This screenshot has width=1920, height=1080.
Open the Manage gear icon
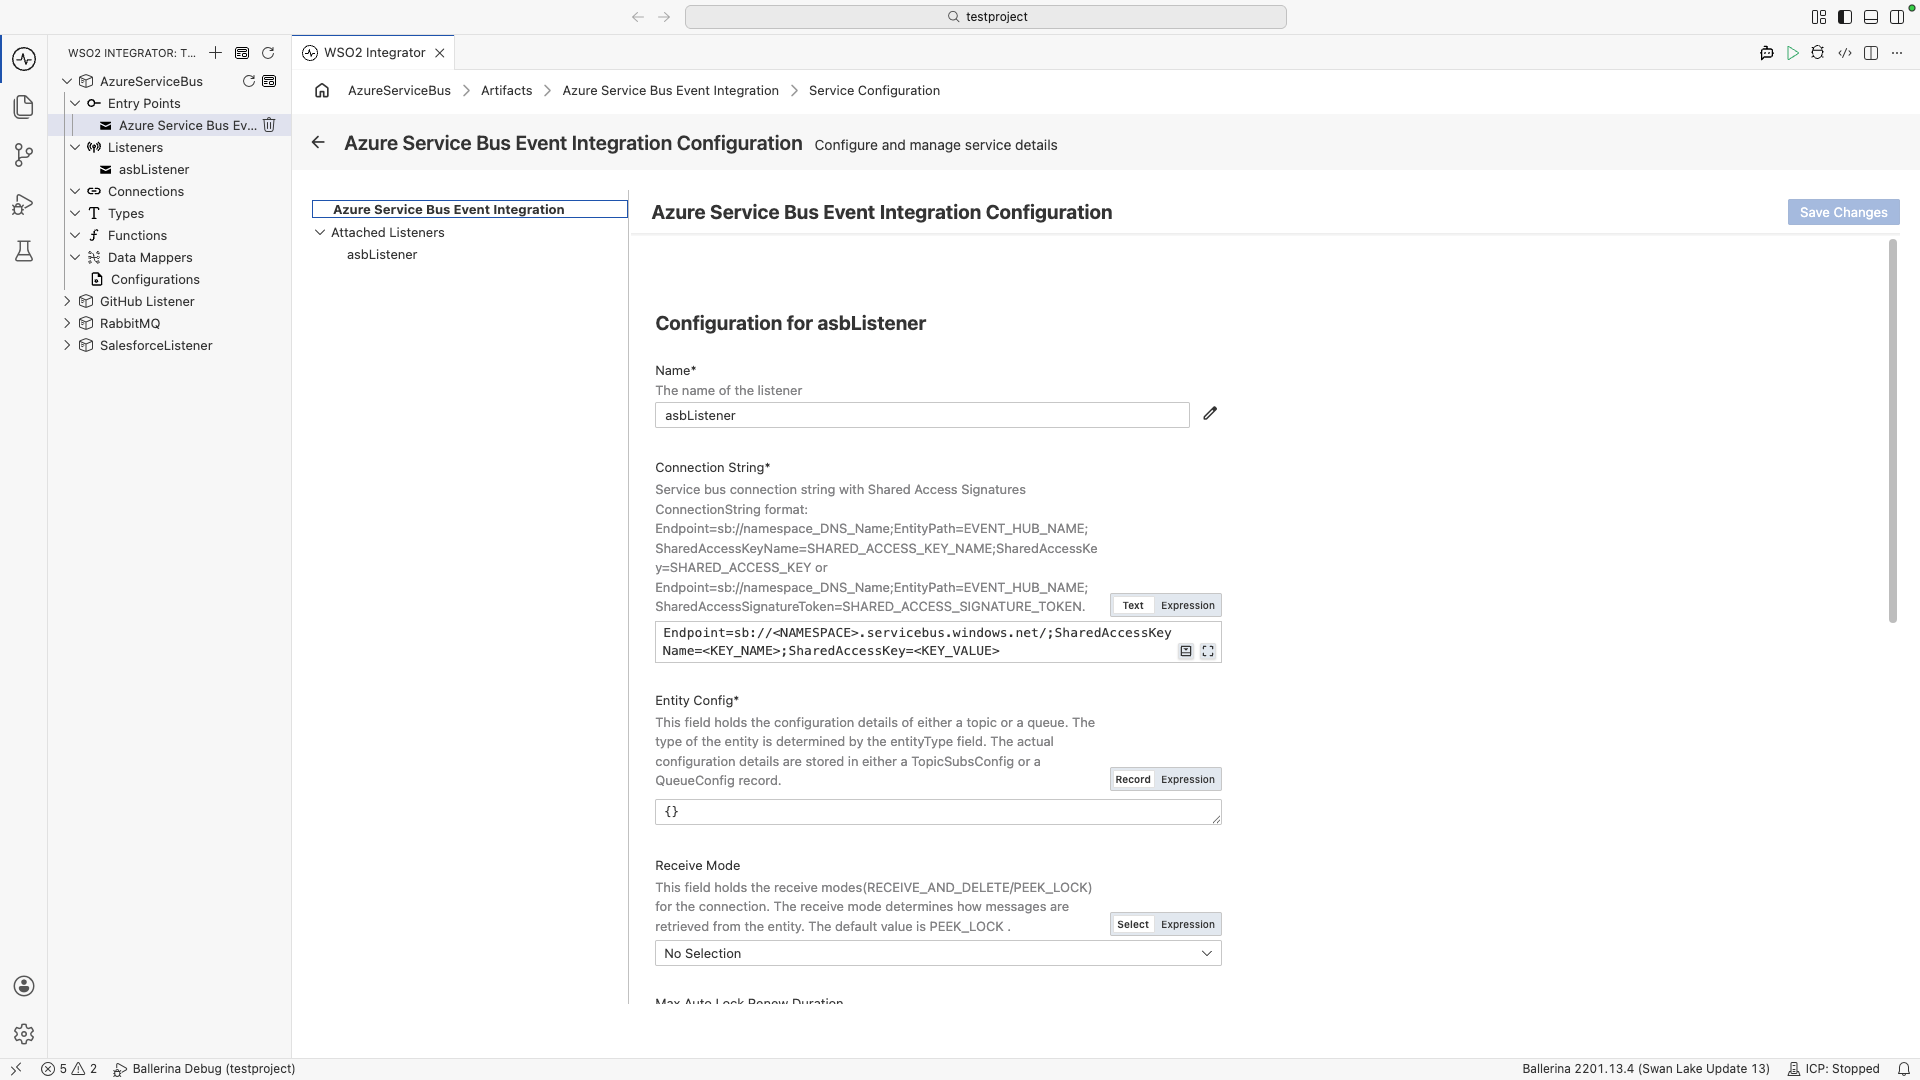pyautogui.click(x=24, y=1034)
